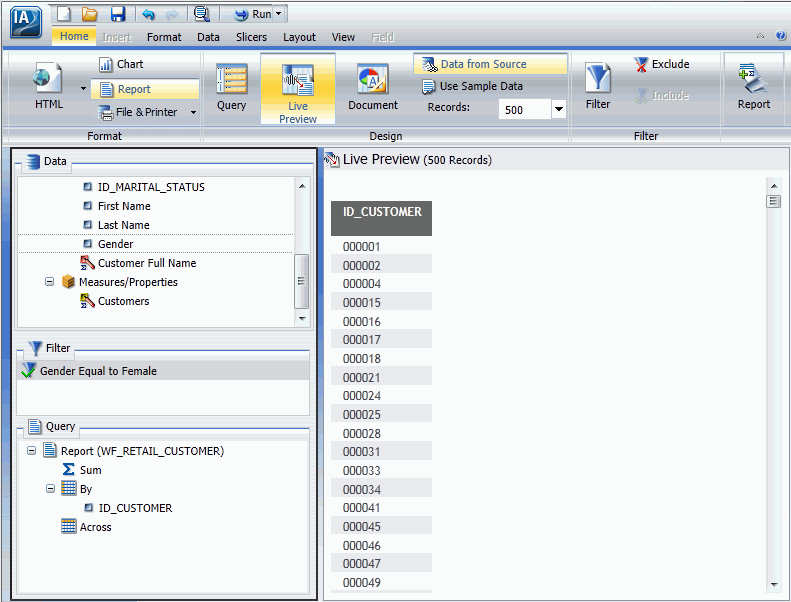
Task: Enable Data from Source option
Action: pos(490,64)
